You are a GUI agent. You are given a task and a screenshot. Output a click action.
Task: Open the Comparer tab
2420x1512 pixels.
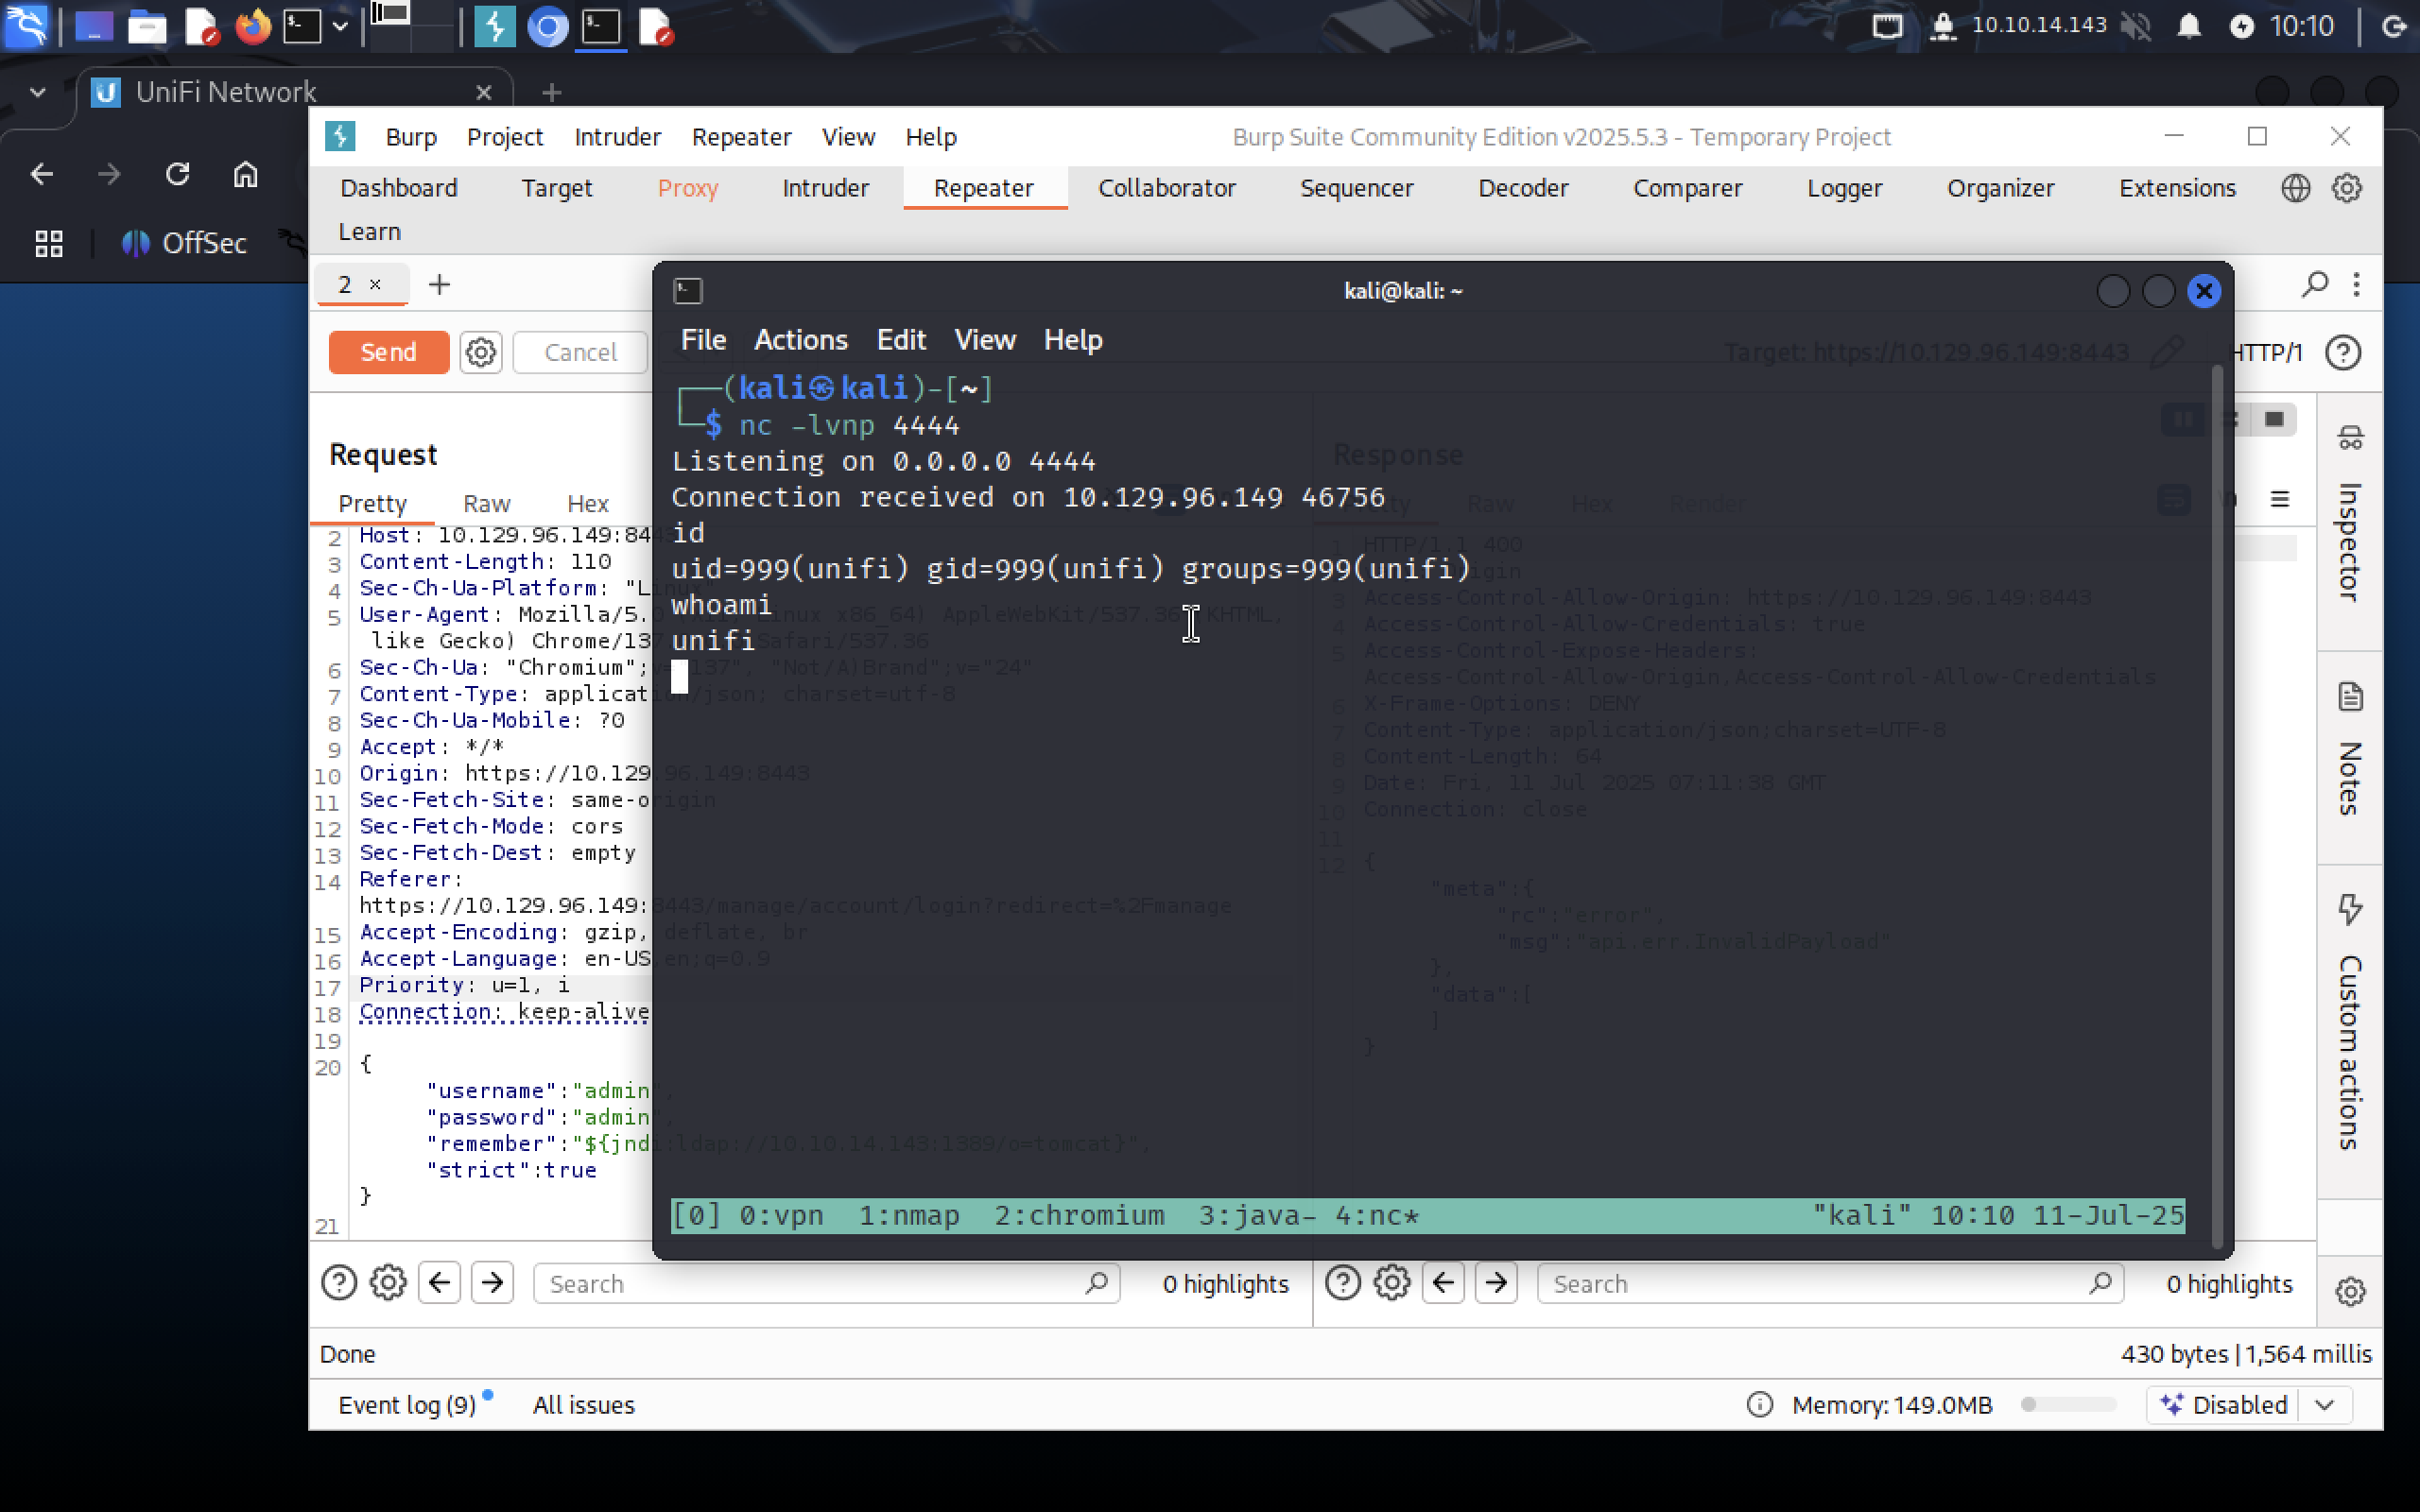click(x=1687, y=188)
